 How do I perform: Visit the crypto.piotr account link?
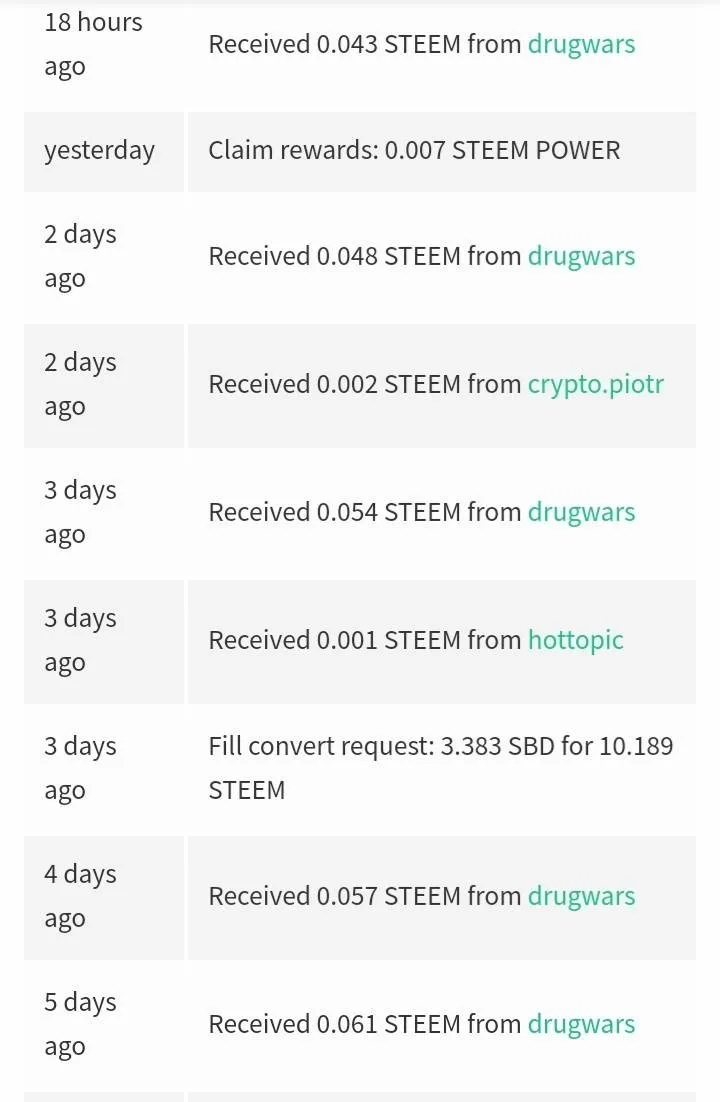click(596, 385)
